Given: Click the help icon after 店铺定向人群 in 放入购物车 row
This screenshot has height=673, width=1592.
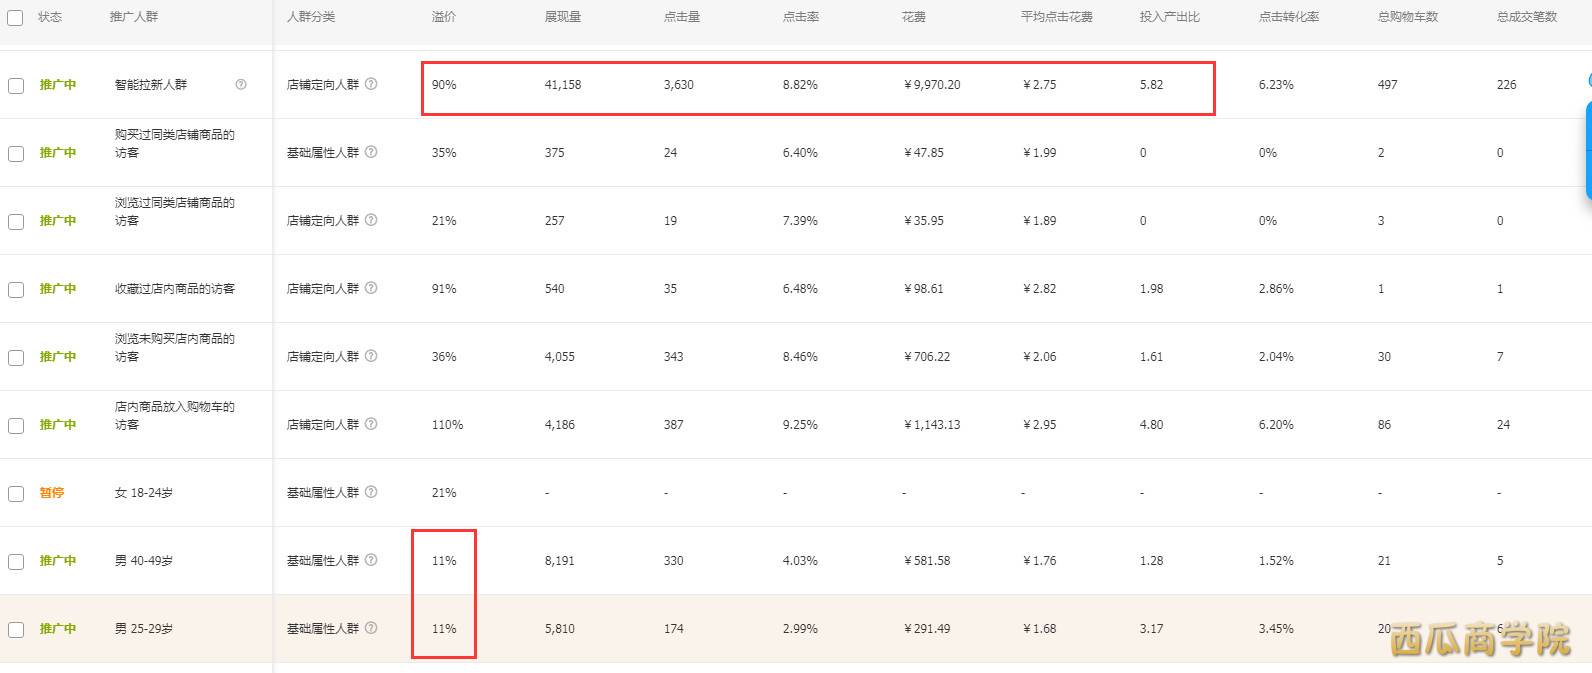Looking at the screenshot, I should click(371, 424).
